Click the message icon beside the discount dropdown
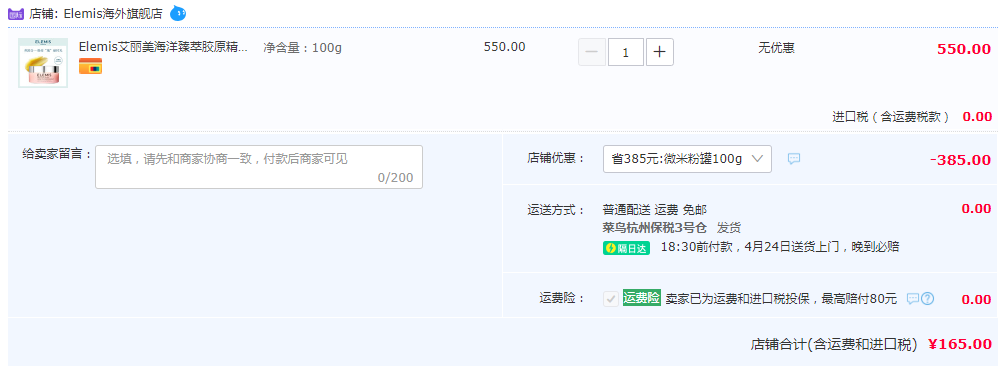The image size is (1005, 366). click(793, 159)
